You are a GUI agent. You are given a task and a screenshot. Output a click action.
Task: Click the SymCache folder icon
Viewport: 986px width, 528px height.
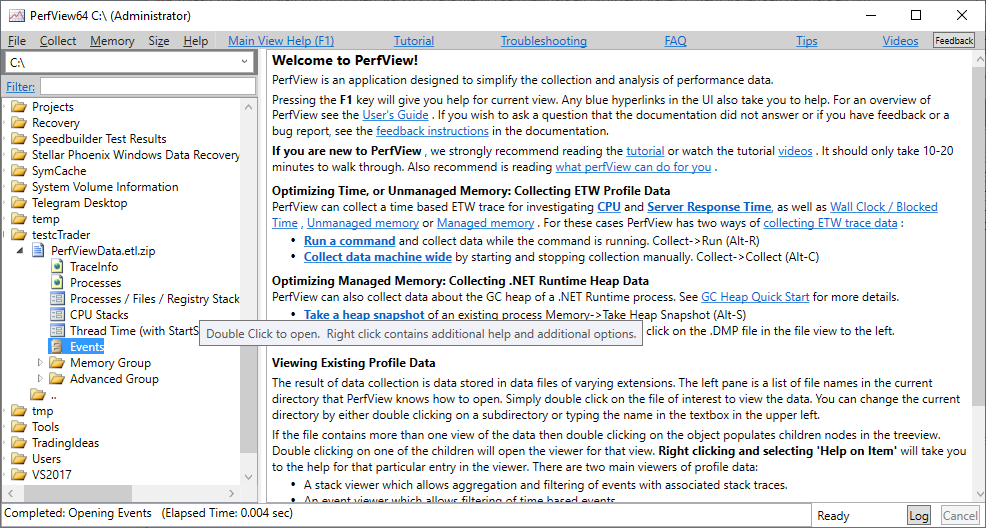tap(19, 171)
